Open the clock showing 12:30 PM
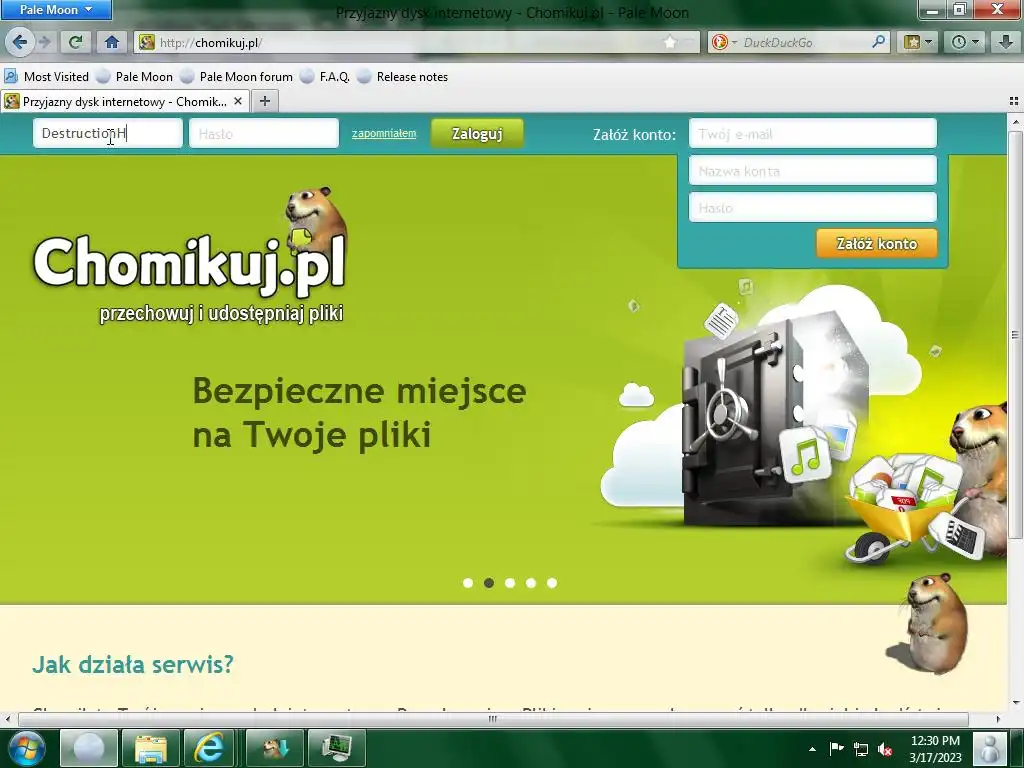 (x=935, y=749)
